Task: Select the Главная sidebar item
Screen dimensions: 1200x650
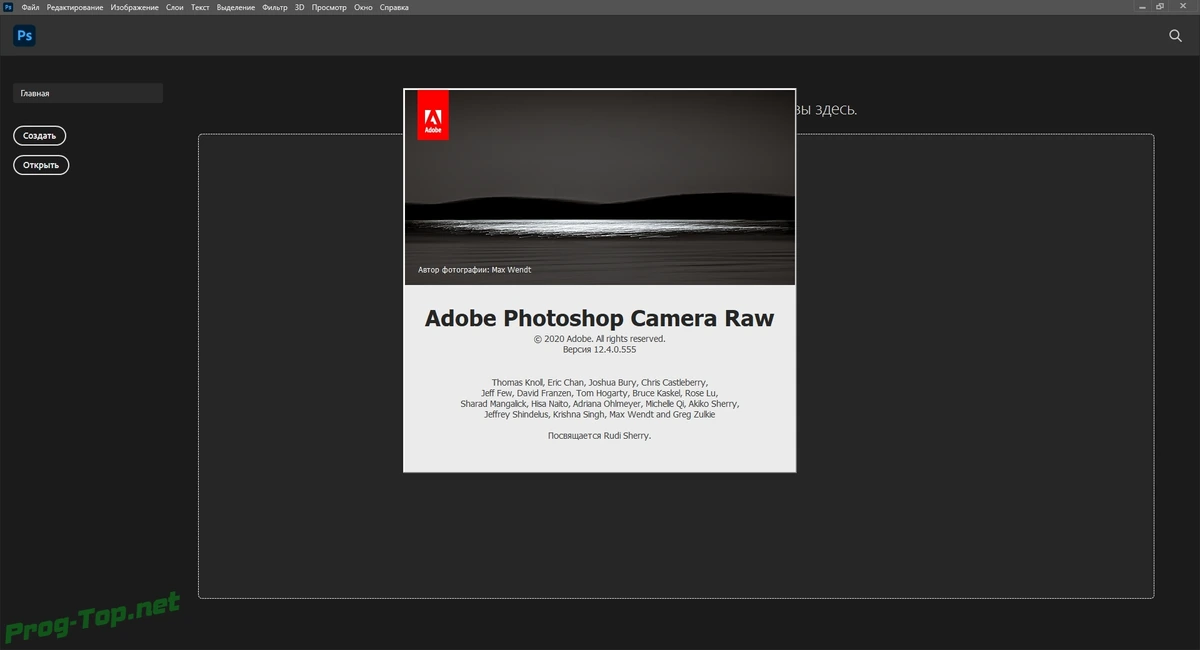Action: (88, 93)
